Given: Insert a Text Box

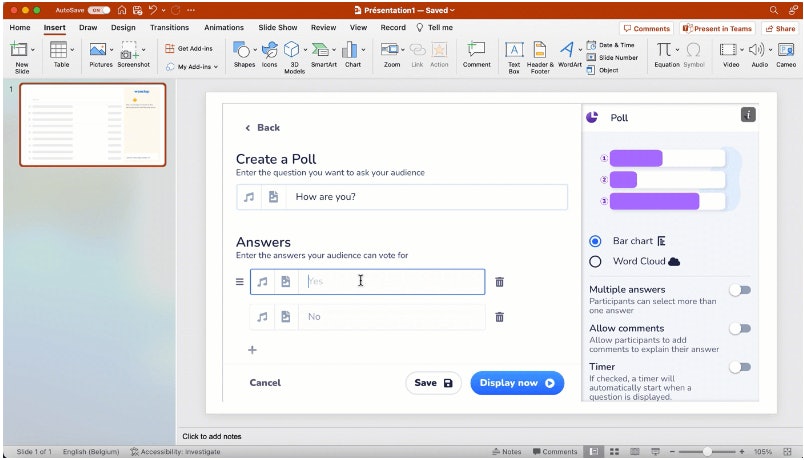Looking at the screenshot, I should point(514,57).
